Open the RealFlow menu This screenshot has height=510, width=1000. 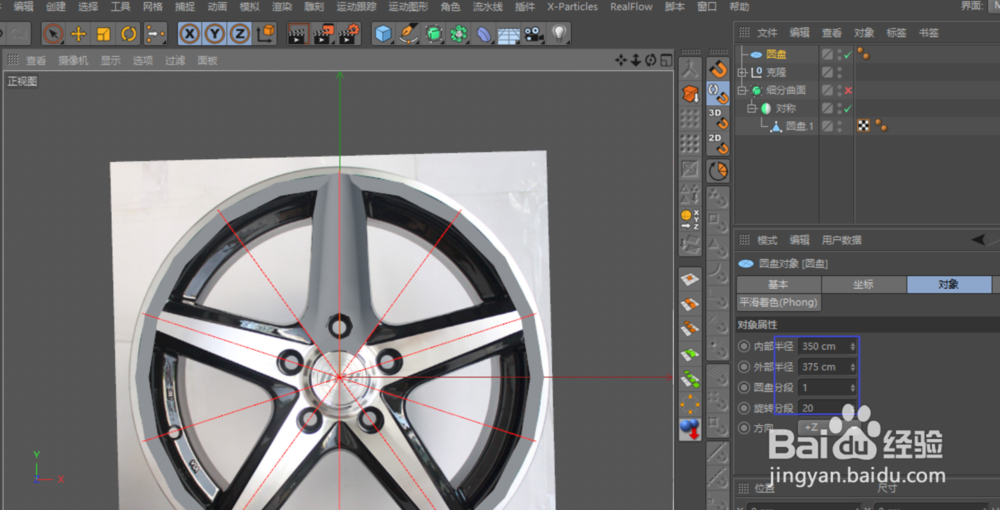tap(631, 7)
